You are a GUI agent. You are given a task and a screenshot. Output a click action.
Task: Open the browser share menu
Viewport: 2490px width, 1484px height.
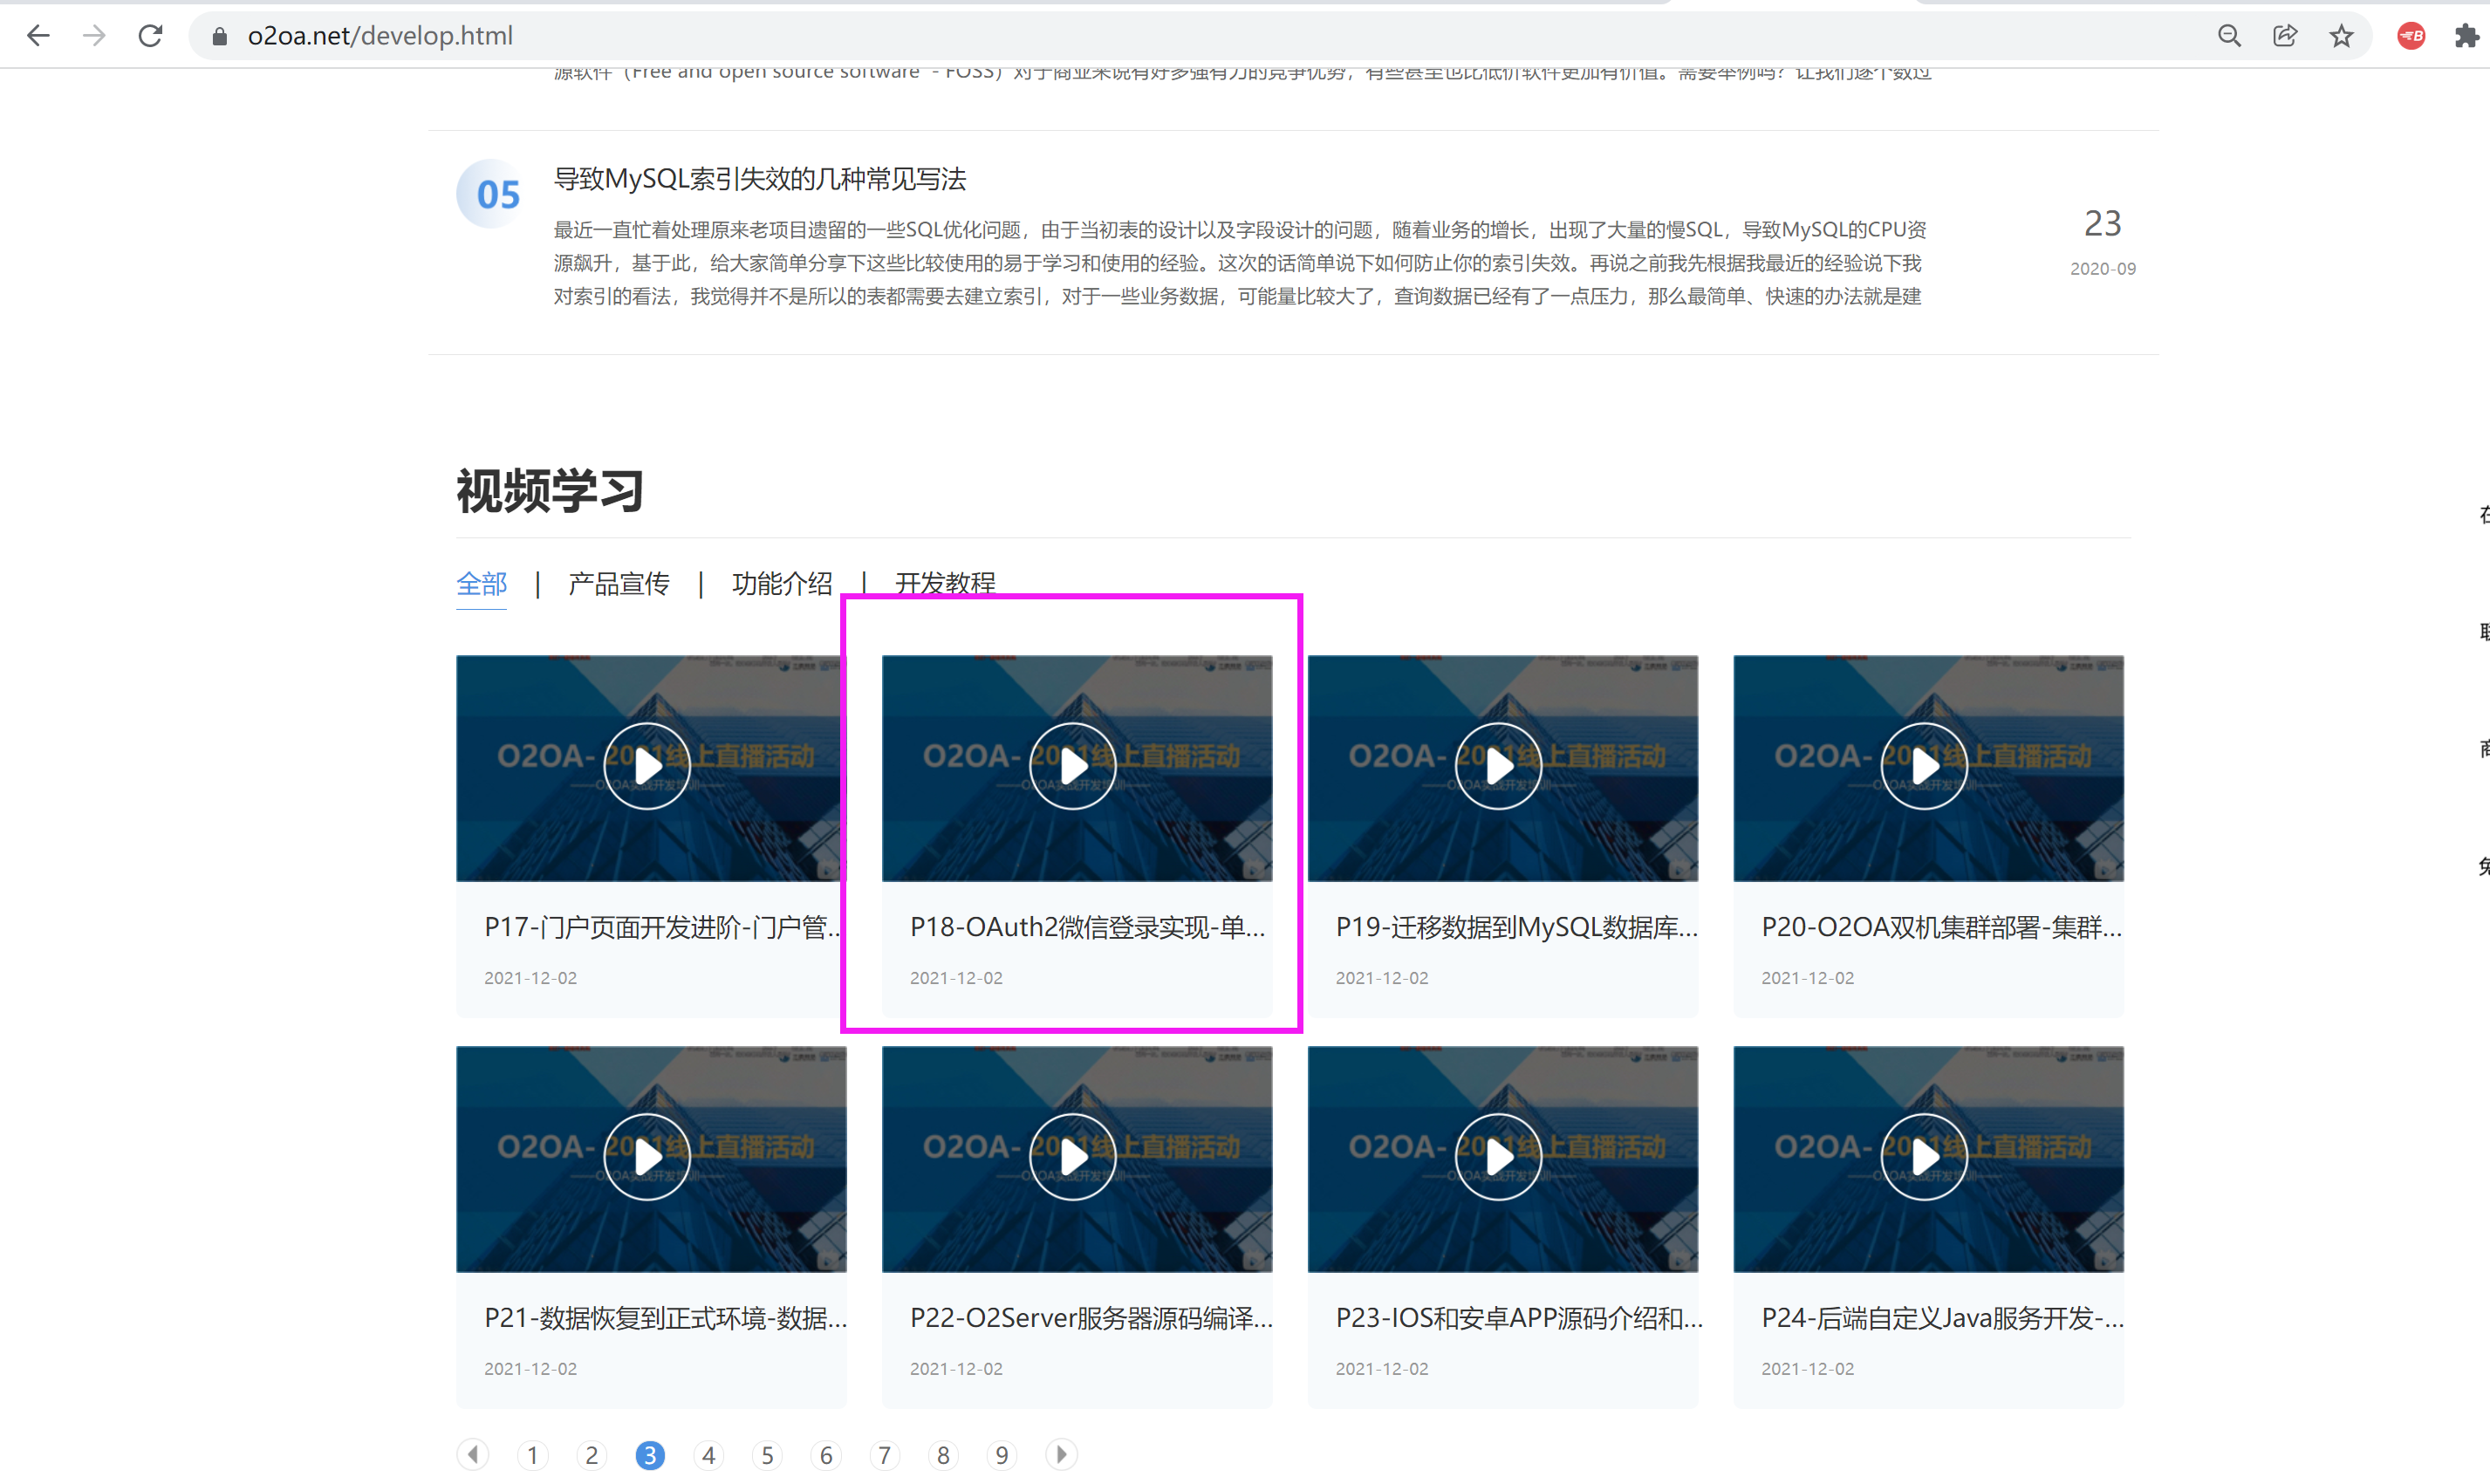pyautogui.click(x=2285, y=35)
